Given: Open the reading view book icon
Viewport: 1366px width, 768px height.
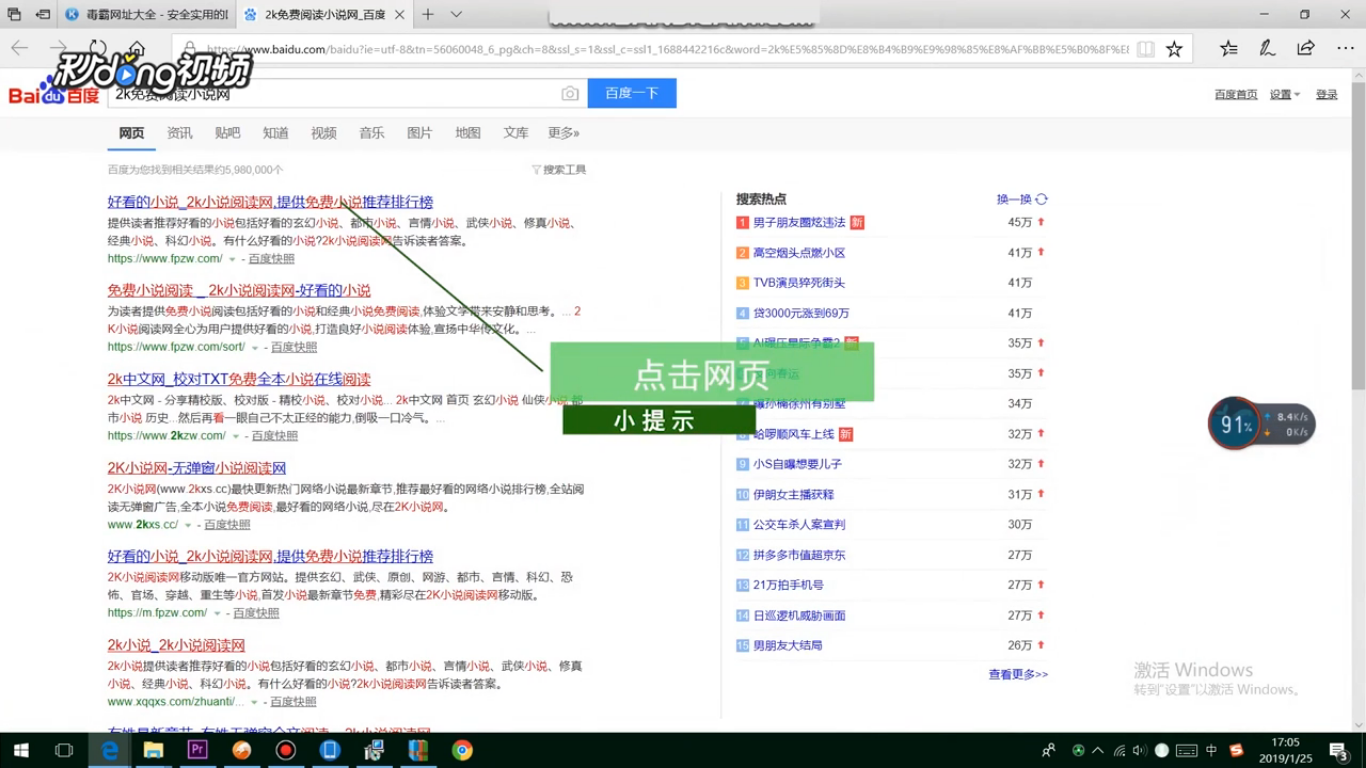Looking at the screenshot, I should click(1146, 49).
